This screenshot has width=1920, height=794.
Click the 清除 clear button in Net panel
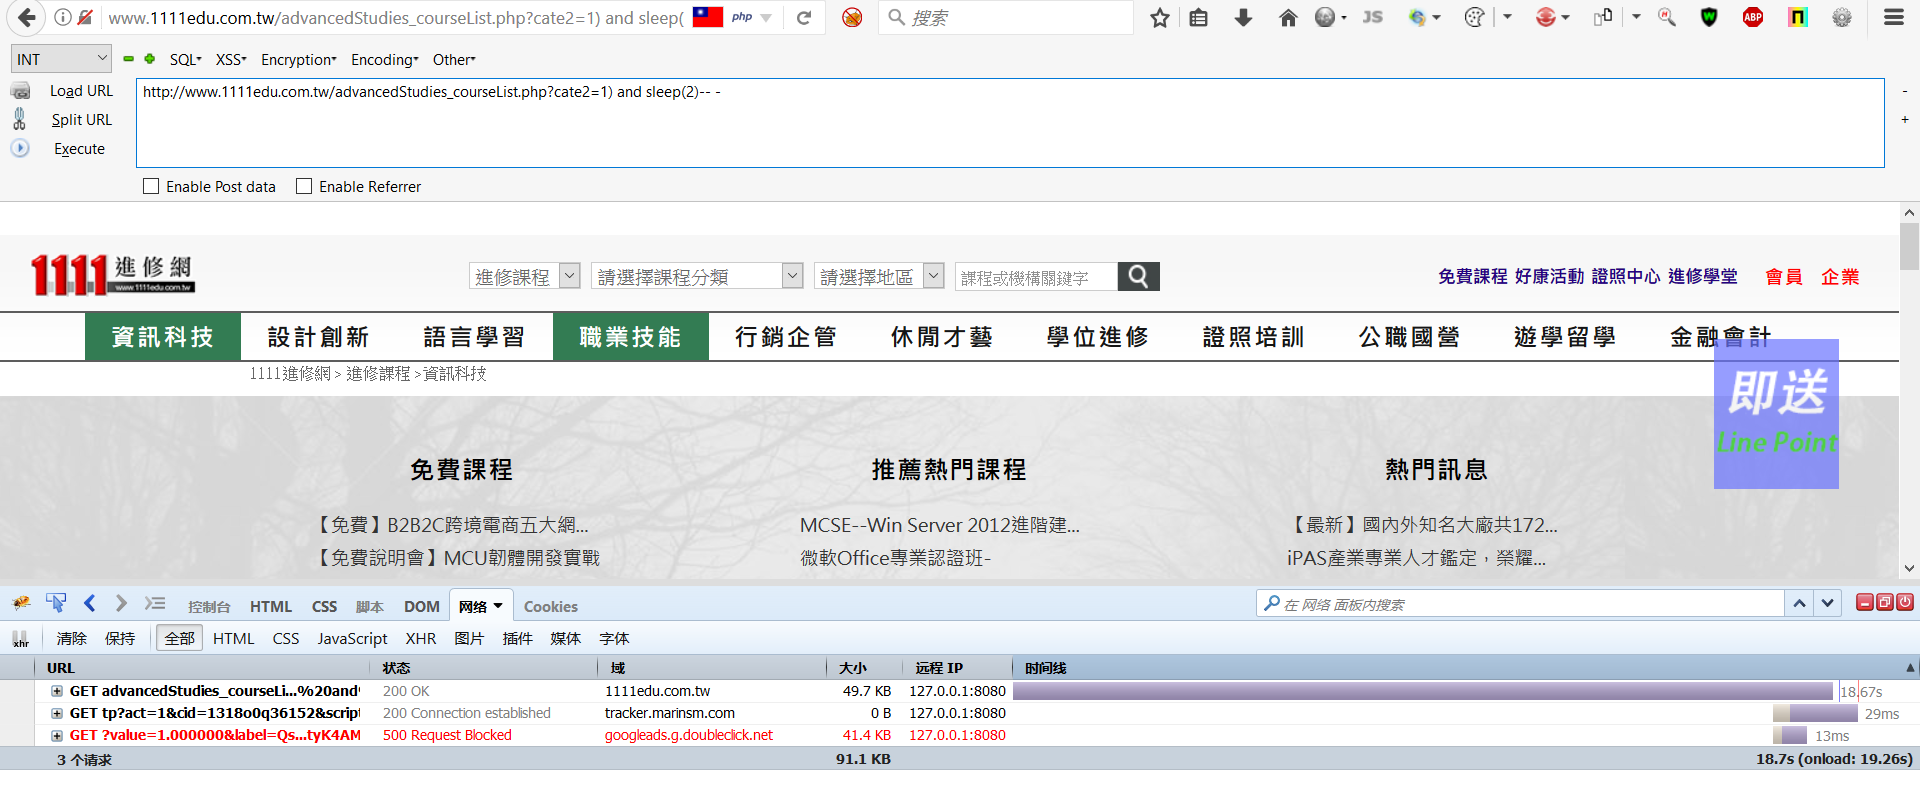(x=72, y=638)
